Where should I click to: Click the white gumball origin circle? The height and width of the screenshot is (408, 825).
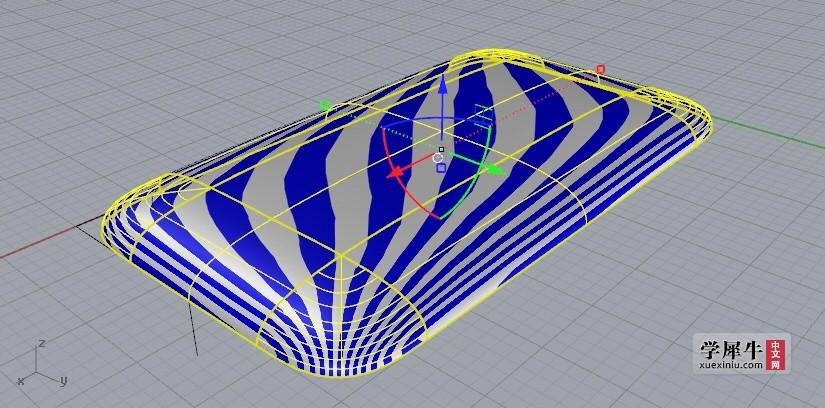(x=437, y=158)
